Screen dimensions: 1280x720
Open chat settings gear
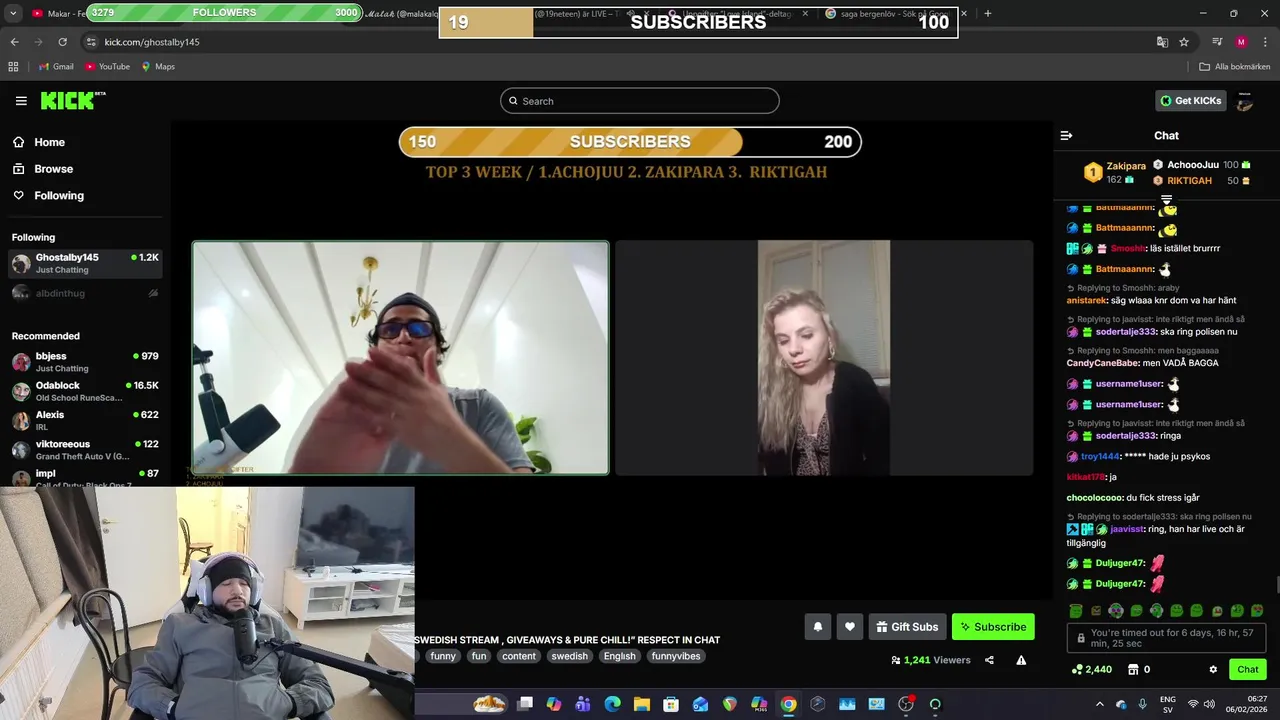(1213, 670)
